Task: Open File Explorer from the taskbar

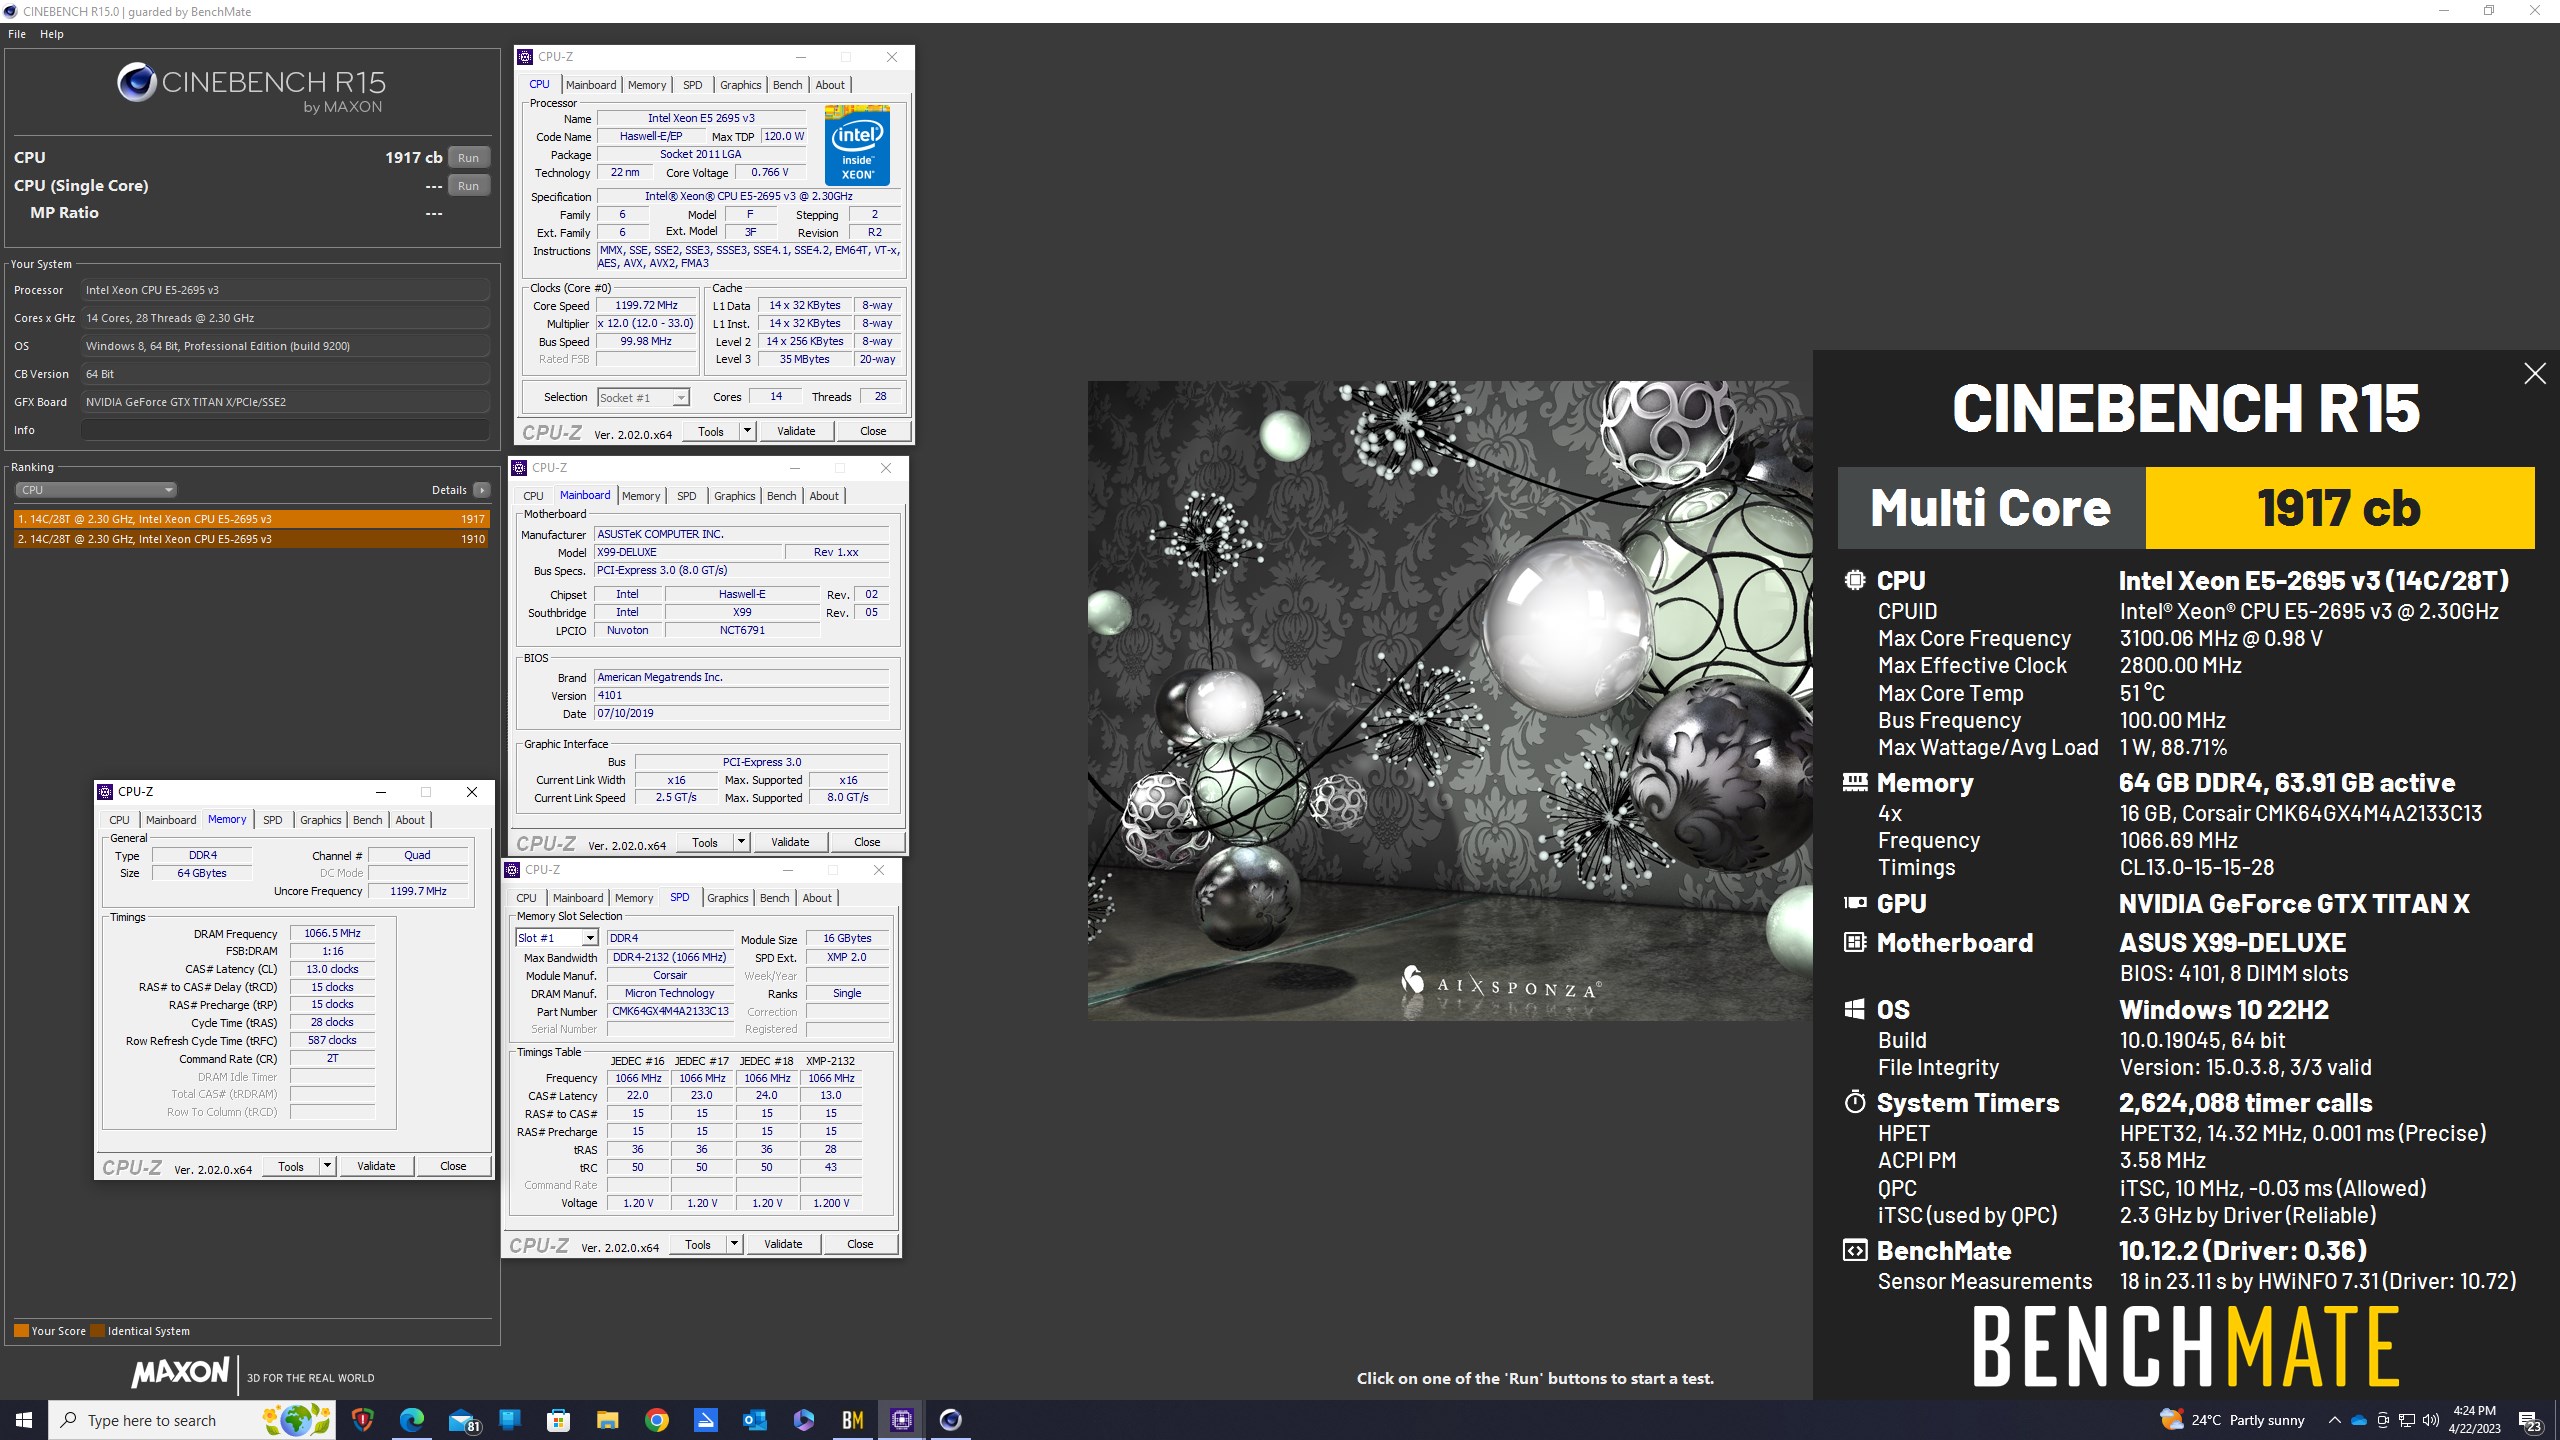Action: 608,1420
